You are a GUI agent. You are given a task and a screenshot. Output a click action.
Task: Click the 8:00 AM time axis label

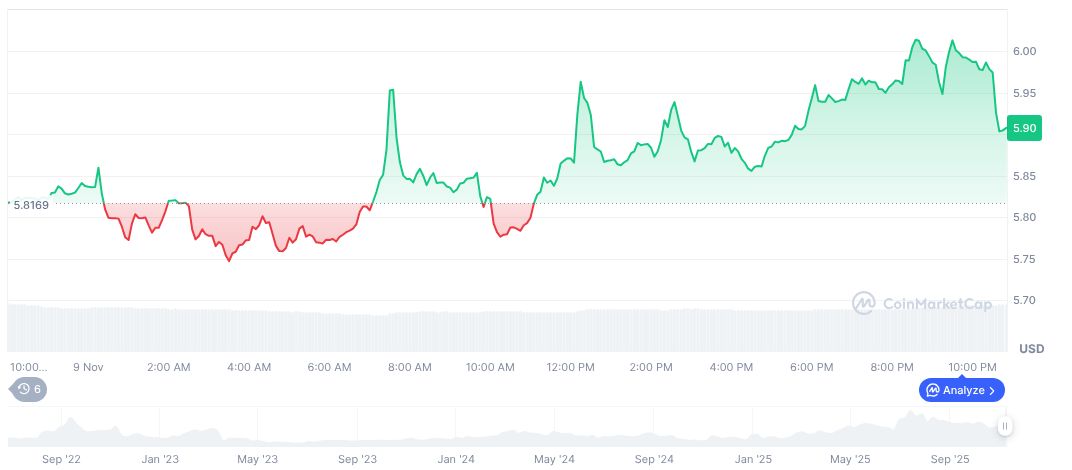409,367
